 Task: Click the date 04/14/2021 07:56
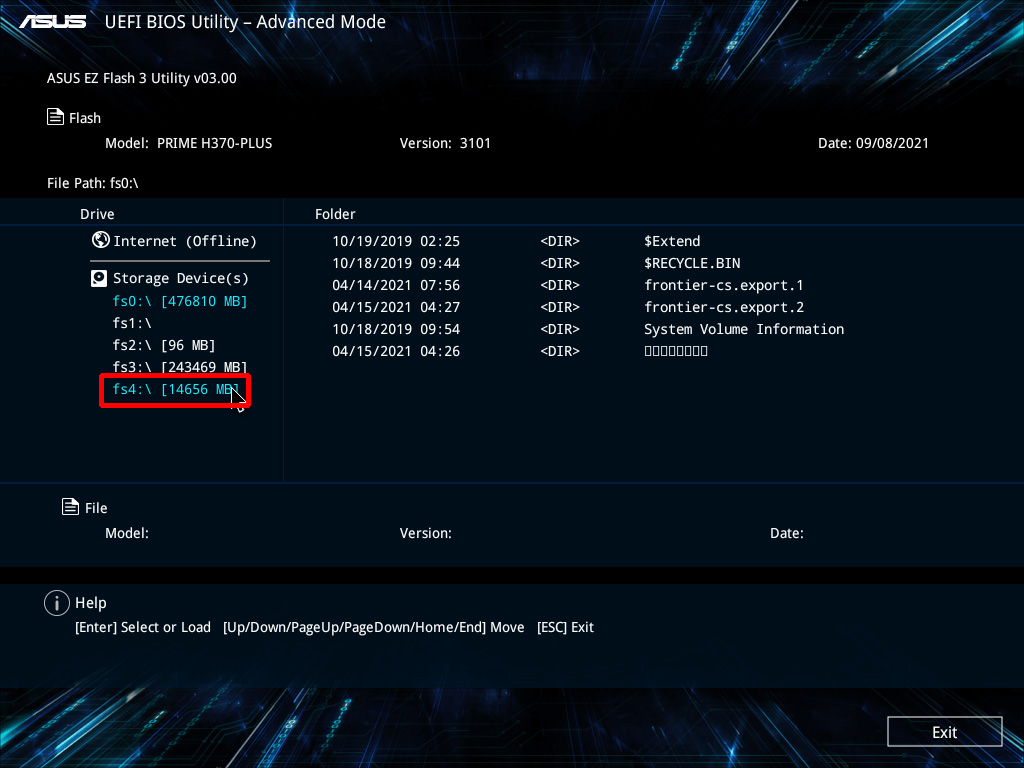396,285
